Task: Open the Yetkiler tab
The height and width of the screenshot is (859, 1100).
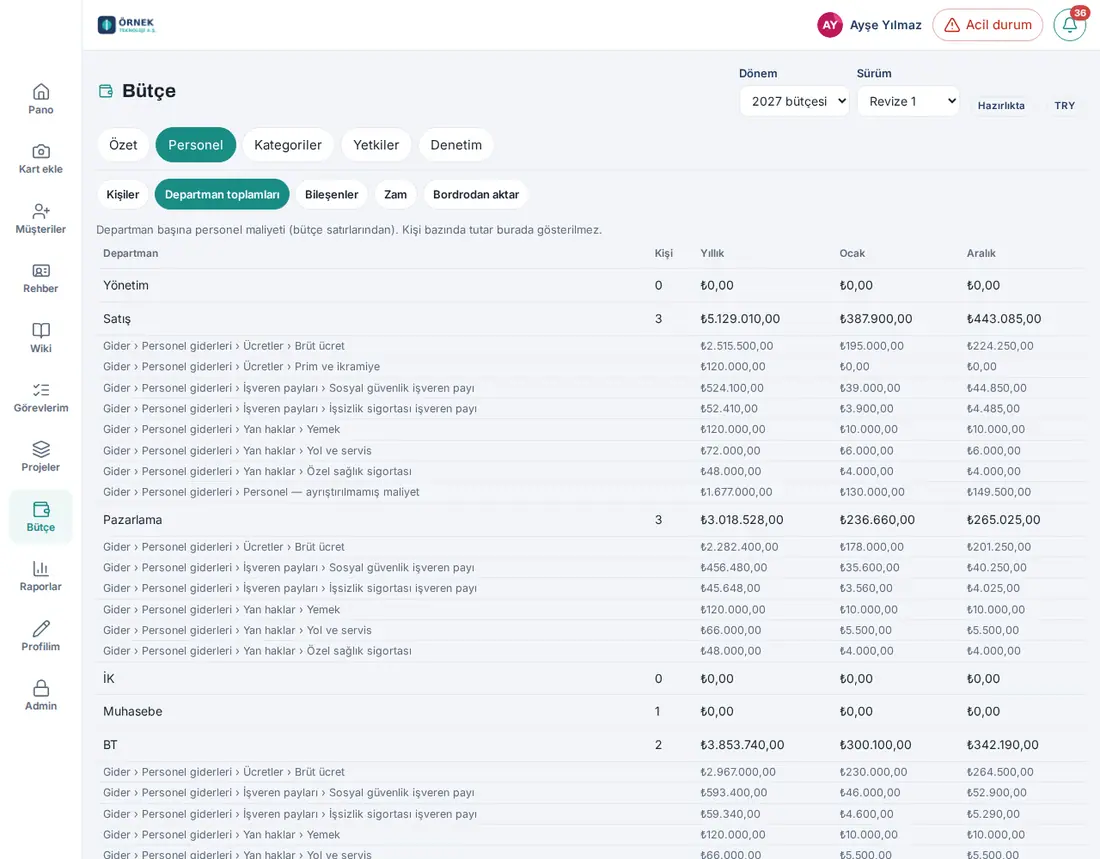Action: point(376,145)
